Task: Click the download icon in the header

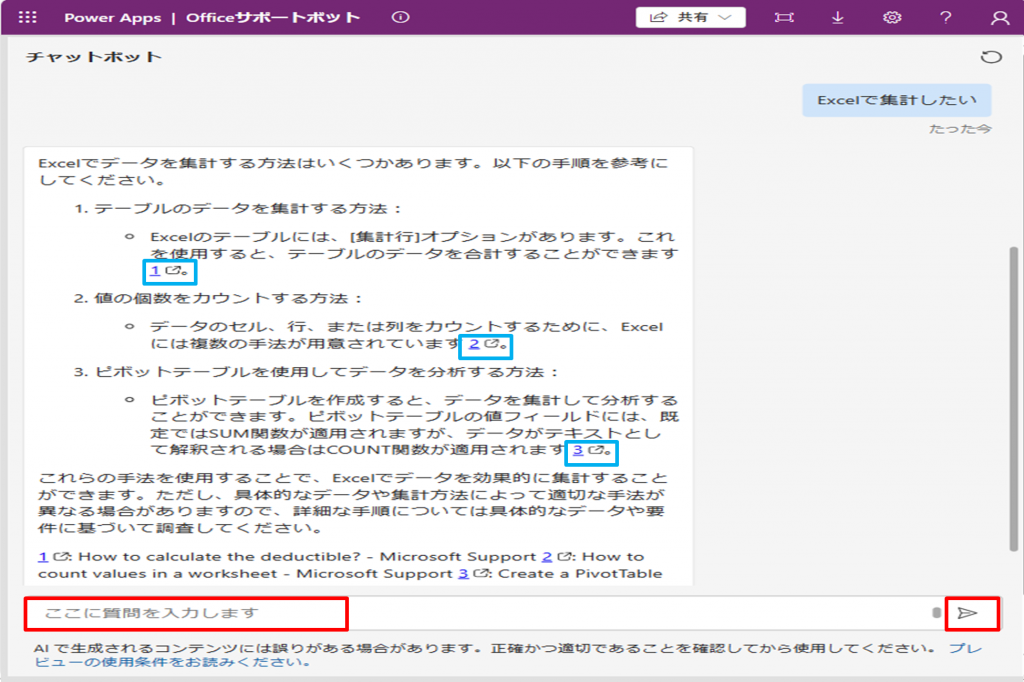Action: tap(837, 17)
